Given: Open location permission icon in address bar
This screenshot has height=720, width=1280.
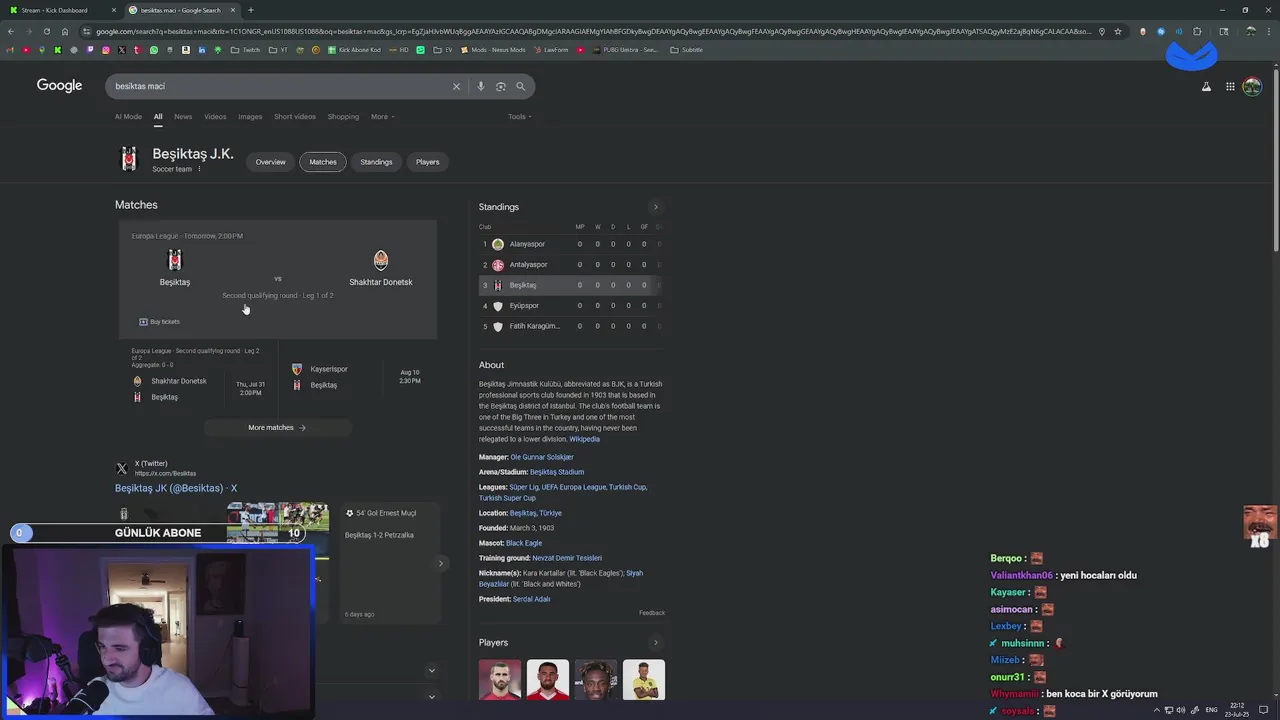Looking at the screenshot, I should (1102, 31).
